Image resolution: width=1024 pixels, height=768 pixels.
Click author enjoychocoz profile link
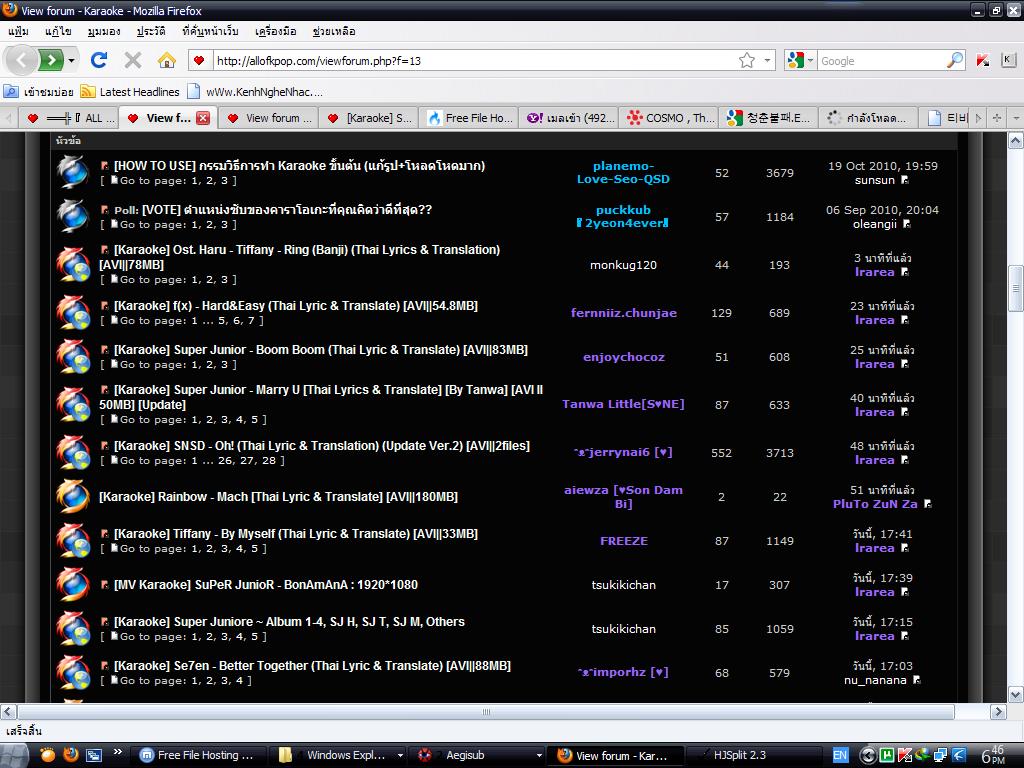624,357
